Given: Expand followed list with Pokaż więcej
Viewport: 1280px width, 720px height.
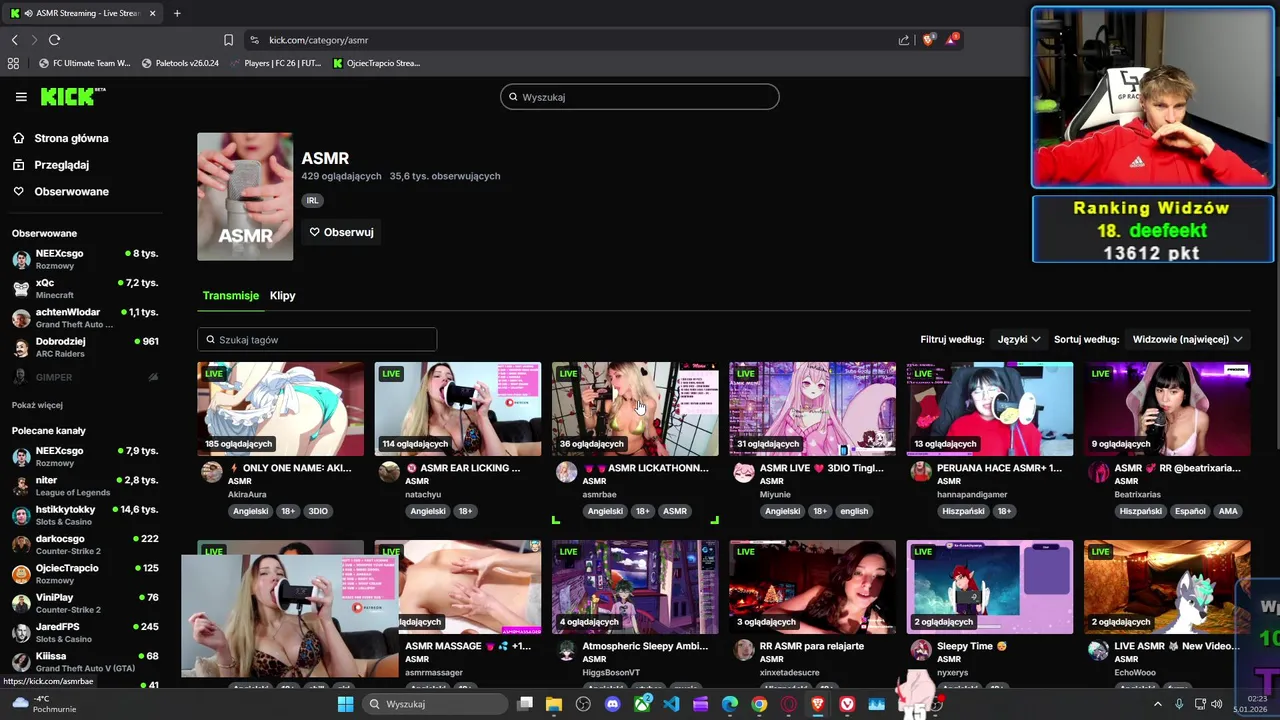Looking at the screenshot, I should tap(37, 405).
